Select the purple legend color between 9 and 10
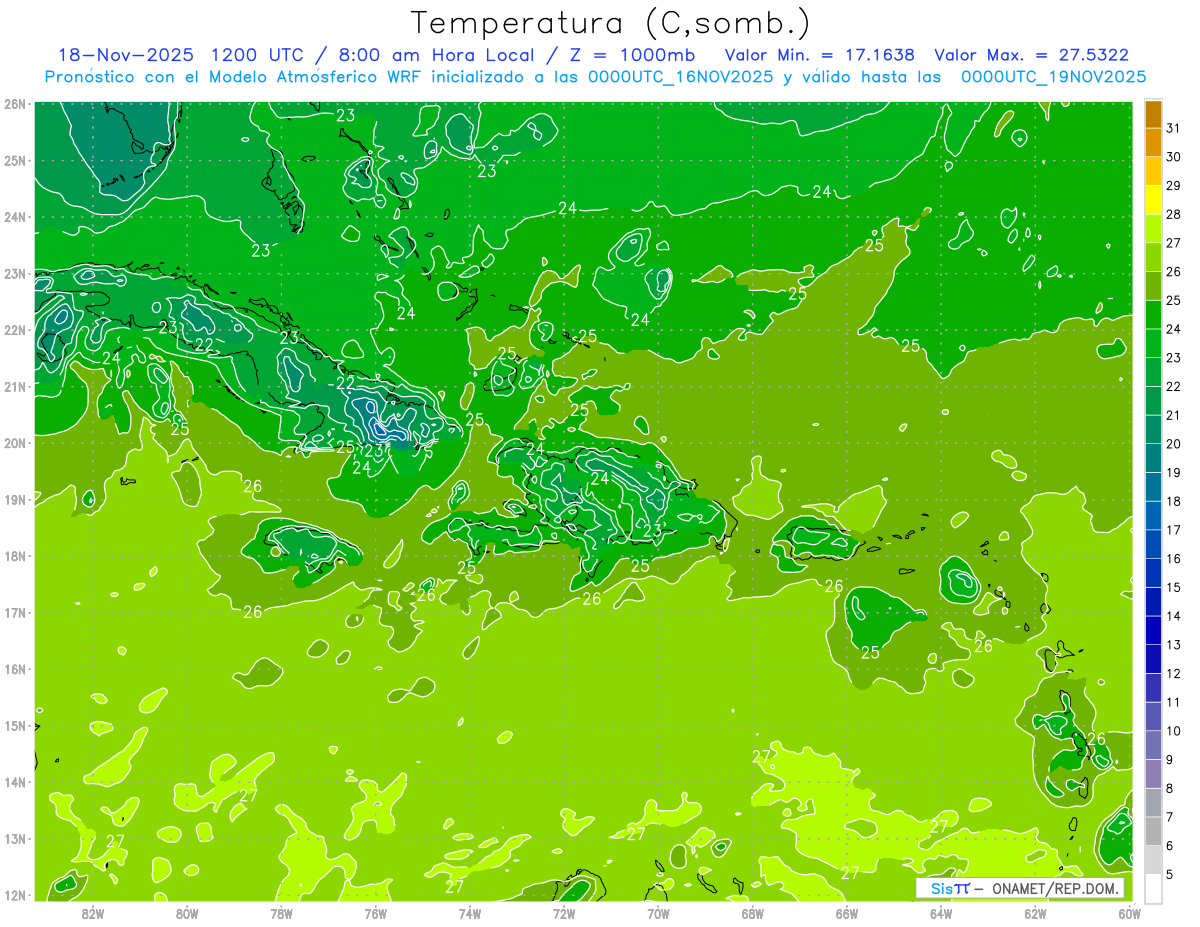Screen dimensions: 1200x927 (1153, 745)
